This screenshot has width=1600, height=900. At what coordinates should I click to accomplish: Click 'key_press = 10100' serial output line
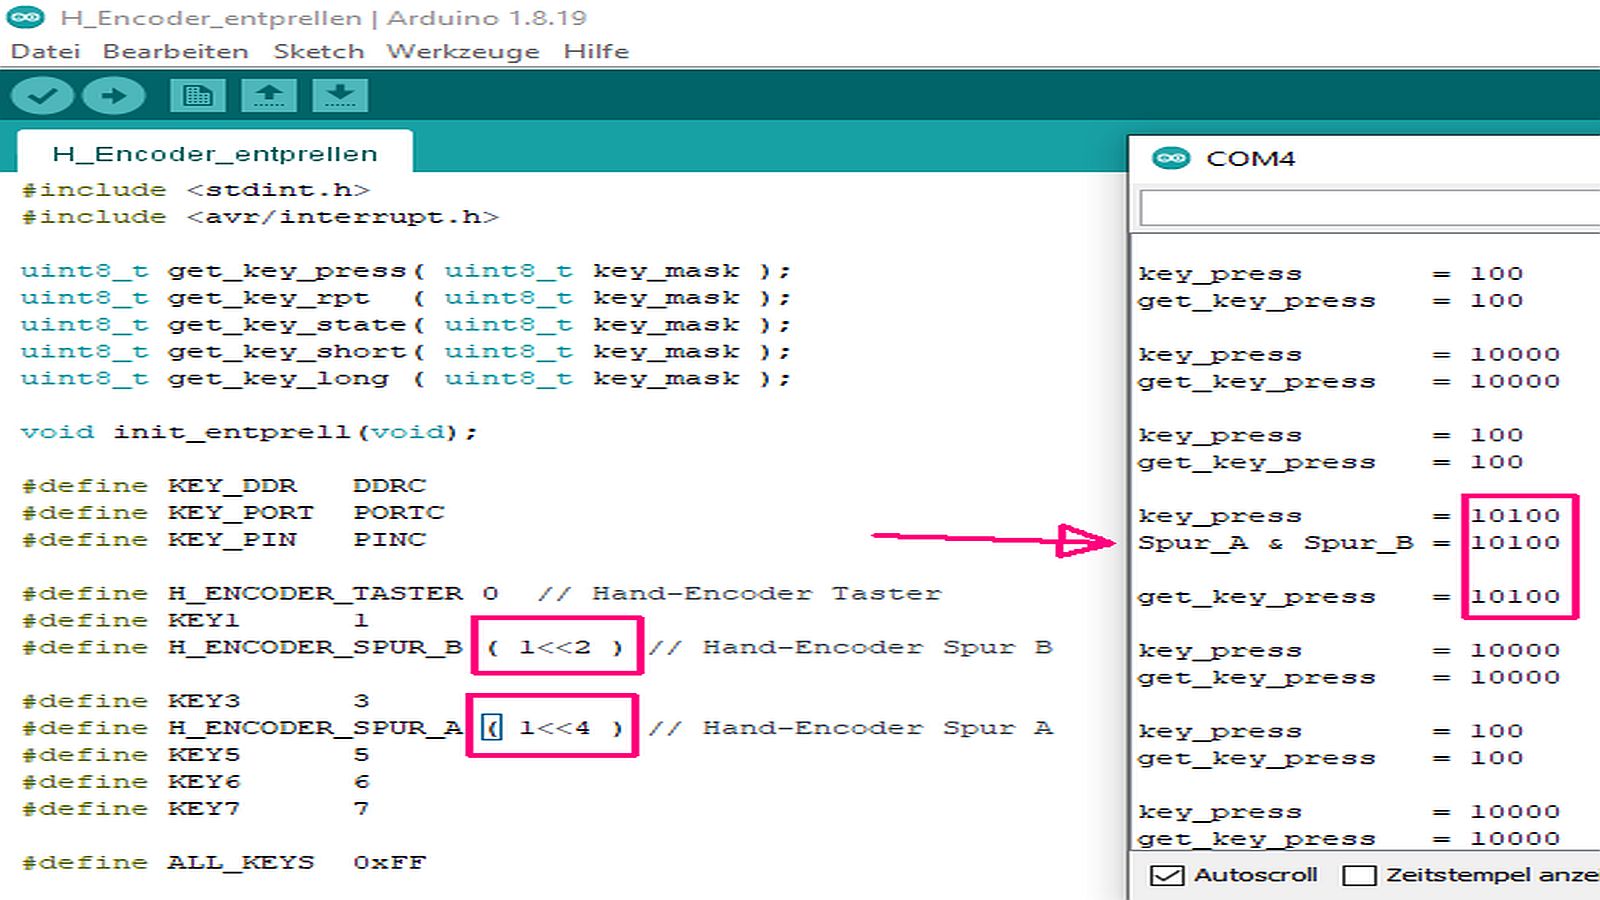[x=1349, y=516]
